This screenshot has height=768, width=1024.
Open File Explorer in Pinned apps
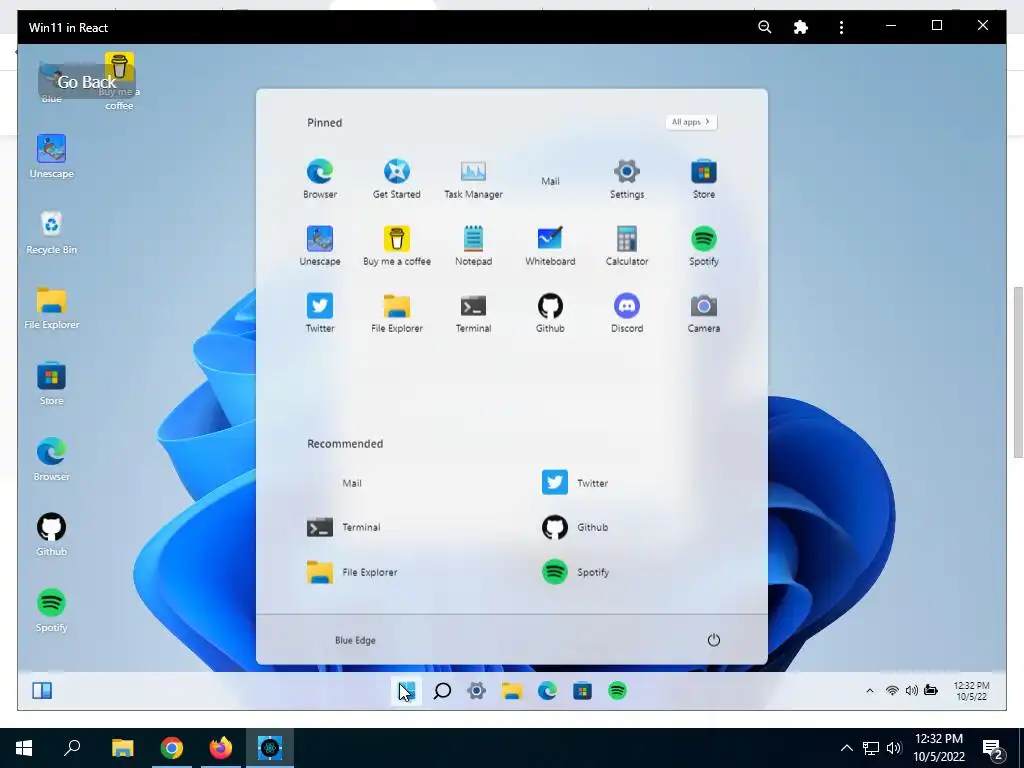point(396,313)
